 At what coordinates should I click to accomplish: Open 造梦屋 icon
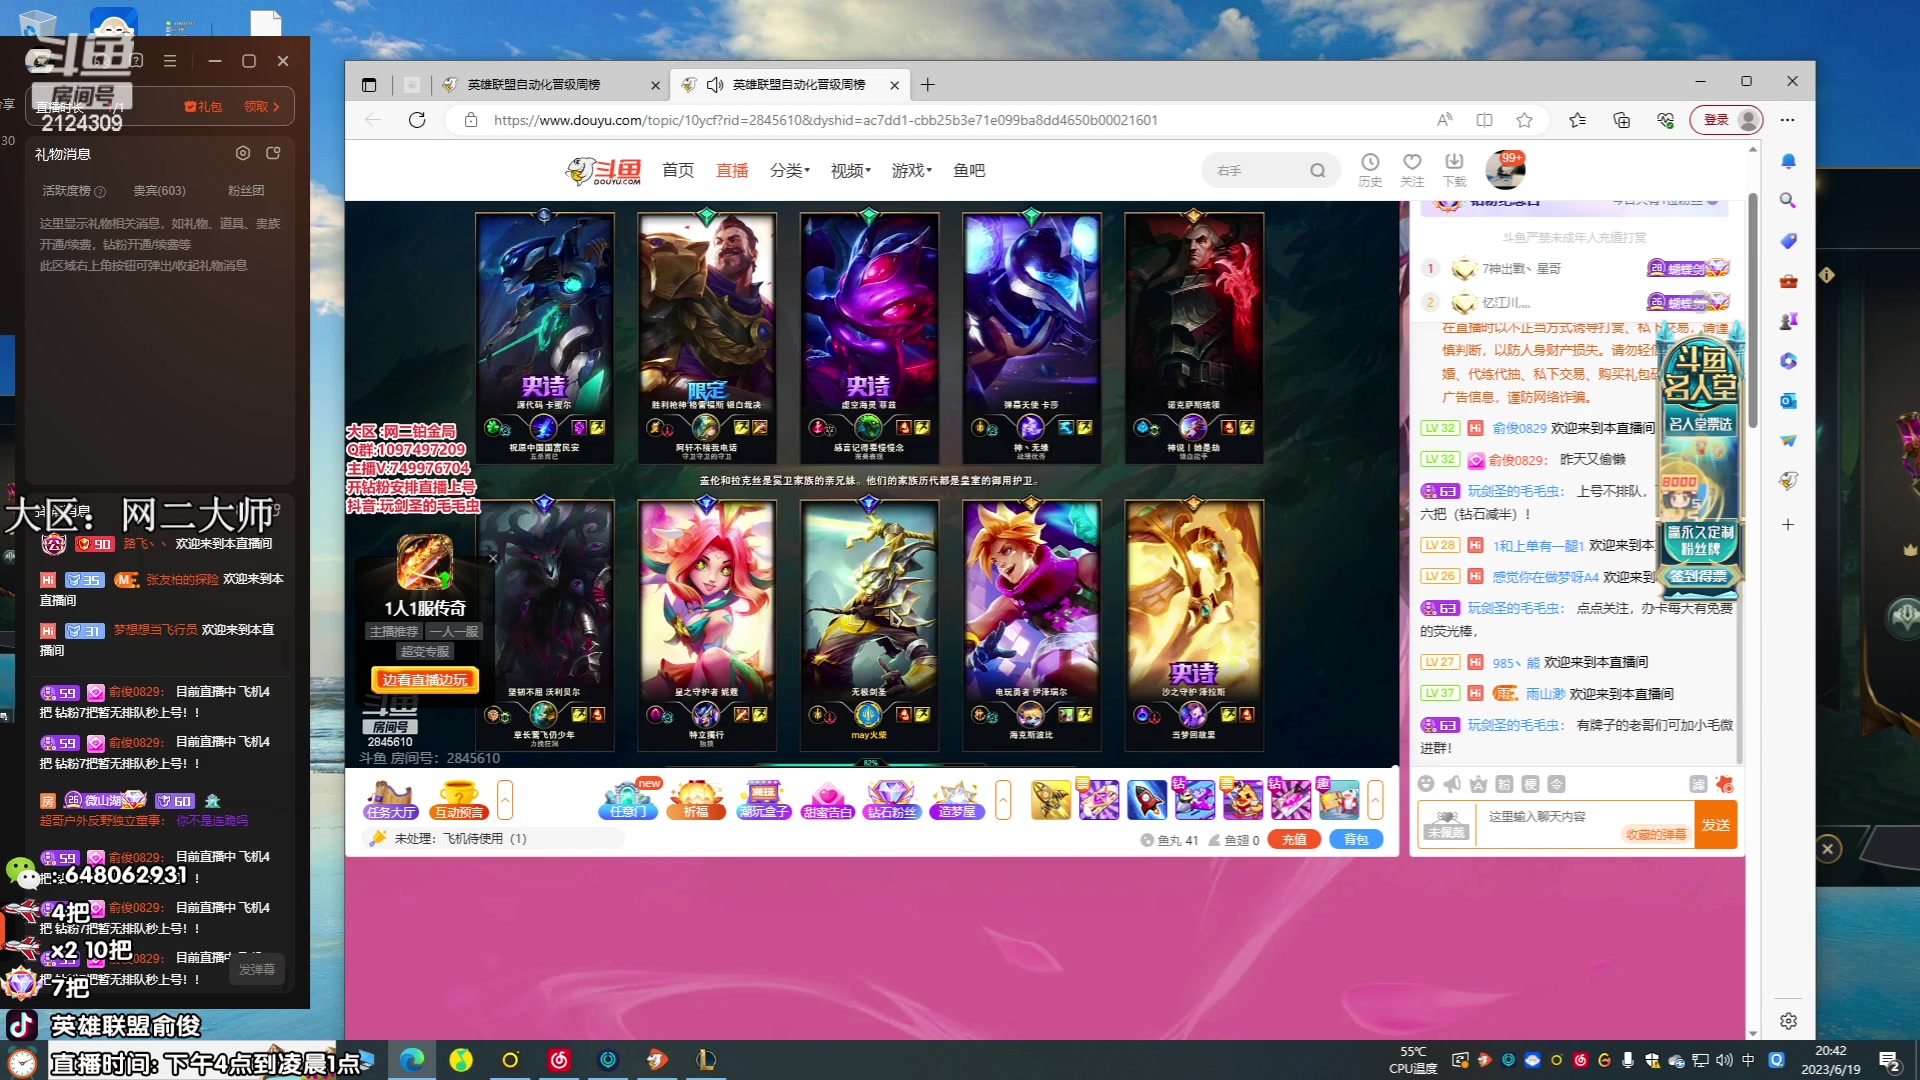957,800
